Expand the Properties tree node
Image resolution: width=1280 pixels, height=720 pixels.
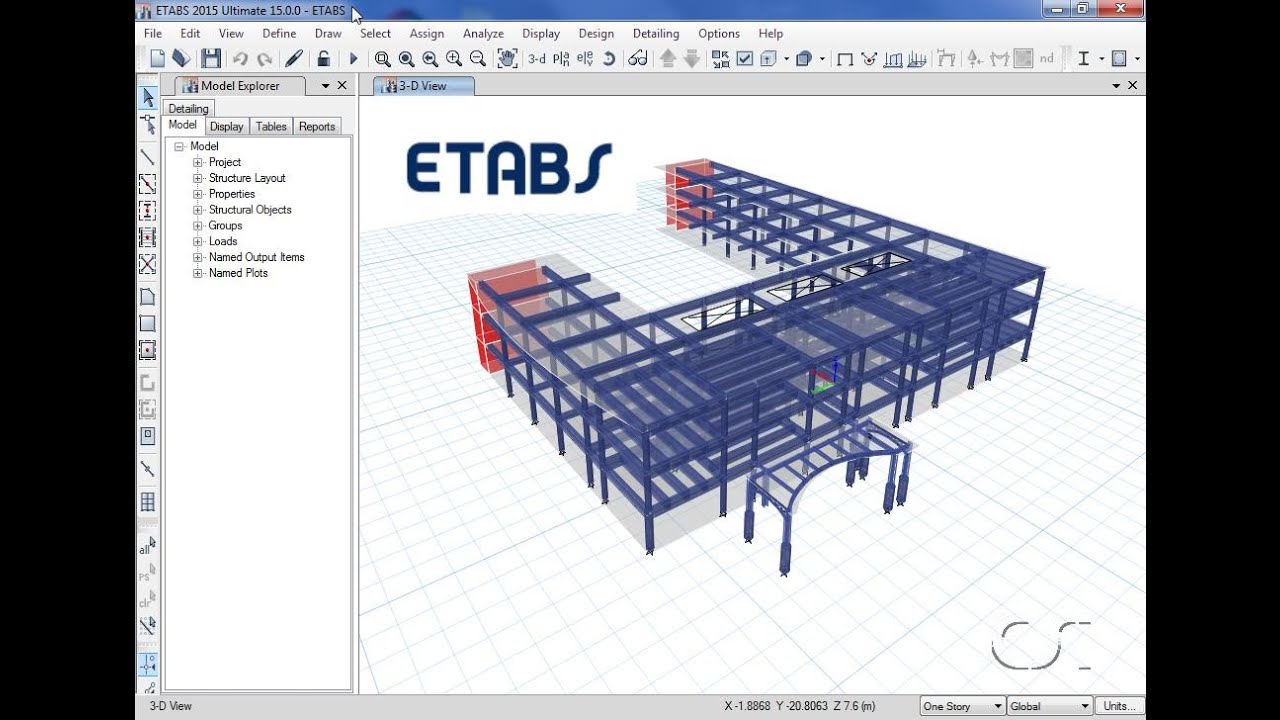(198, 194)
